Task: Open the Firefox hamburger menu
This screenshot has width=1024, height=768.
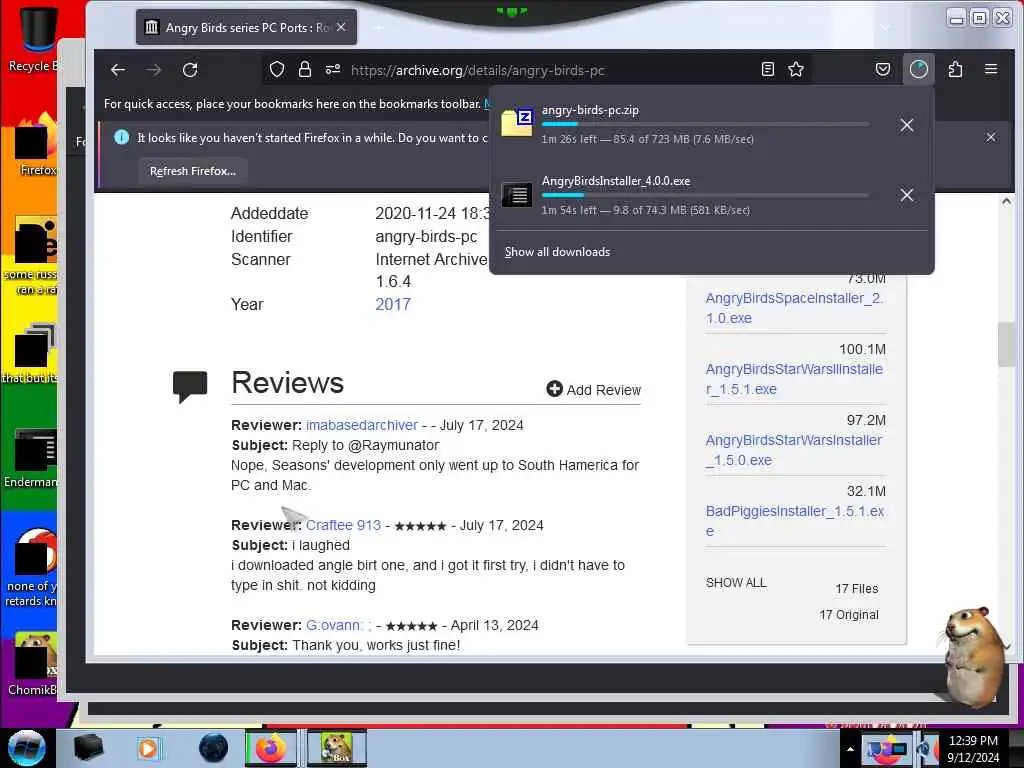Action: [x=991, y=69]
